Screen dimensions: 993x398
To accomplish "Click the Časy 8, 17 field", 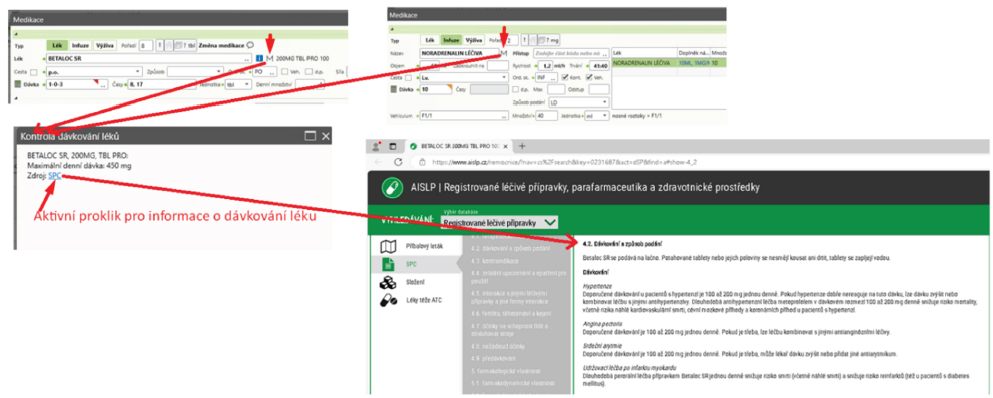I will (161, 84).
